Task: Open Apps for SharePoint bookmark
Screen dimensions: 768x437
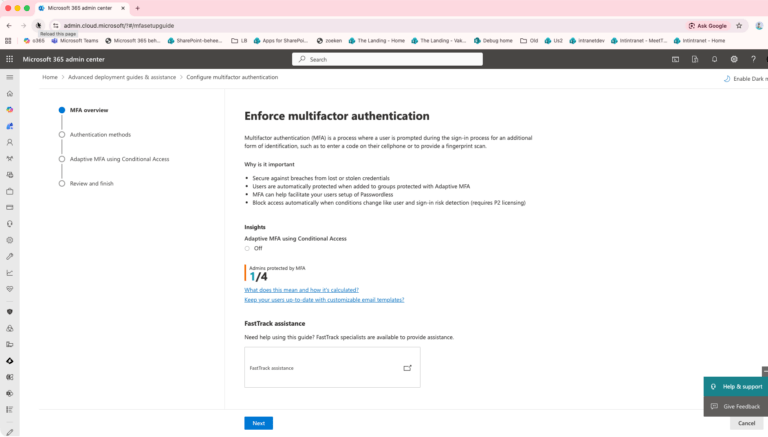Action: pos(281,41)
